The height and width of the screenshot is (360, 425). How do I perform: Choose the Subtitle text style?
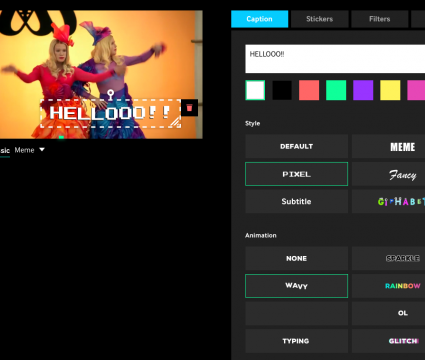296,201
